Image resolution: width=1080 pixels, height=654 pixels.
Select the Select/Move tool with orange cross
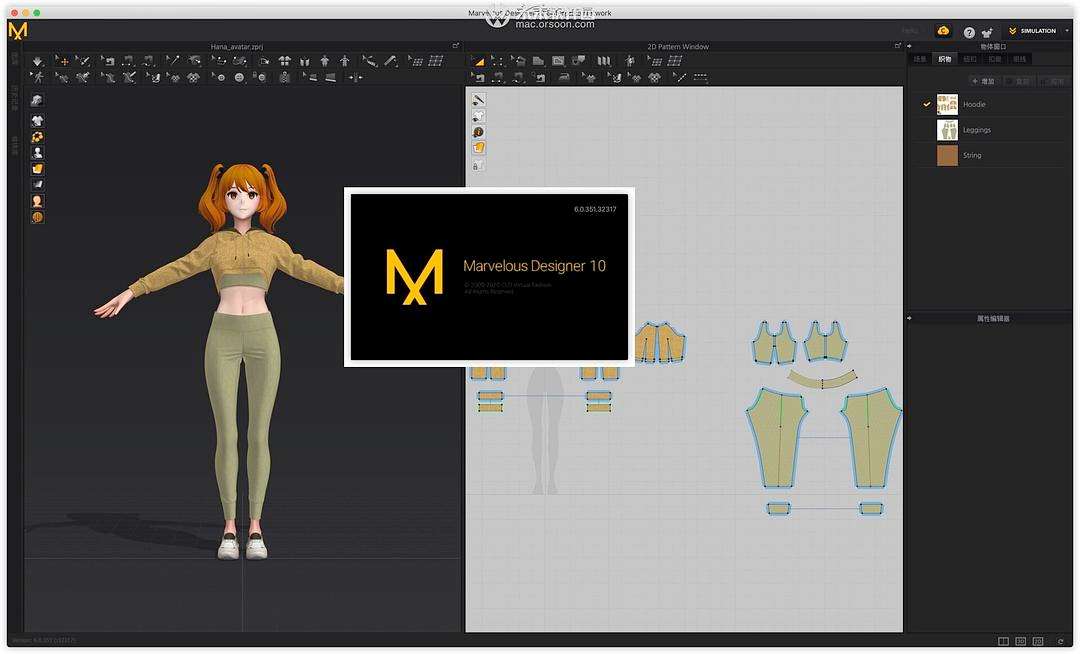point(61,61)
